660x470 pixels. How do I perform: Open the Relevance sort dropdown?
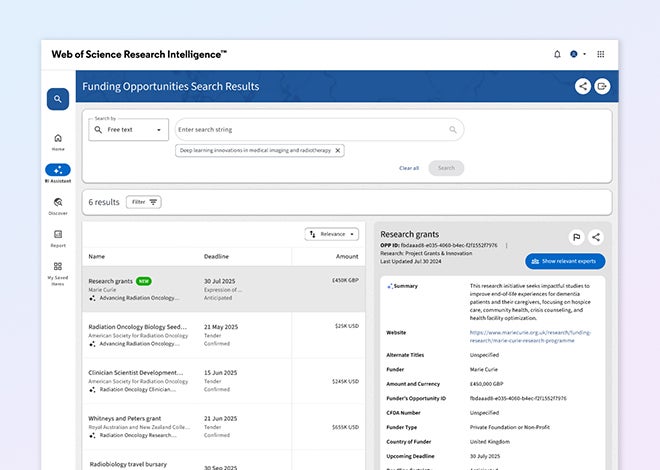click(x=331, y=234)
